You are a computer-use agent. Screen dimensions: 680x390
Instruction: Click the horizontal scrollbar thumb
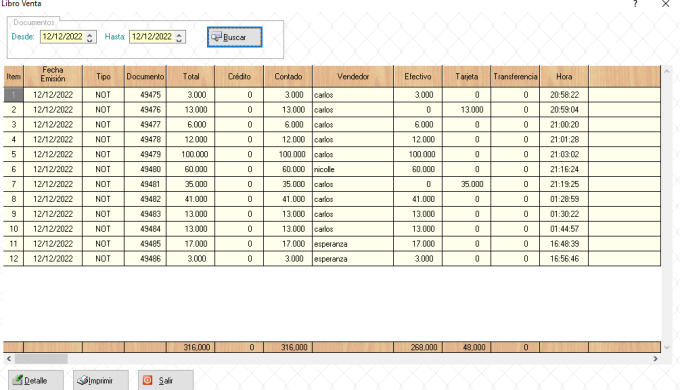click(x=41, y=359)
